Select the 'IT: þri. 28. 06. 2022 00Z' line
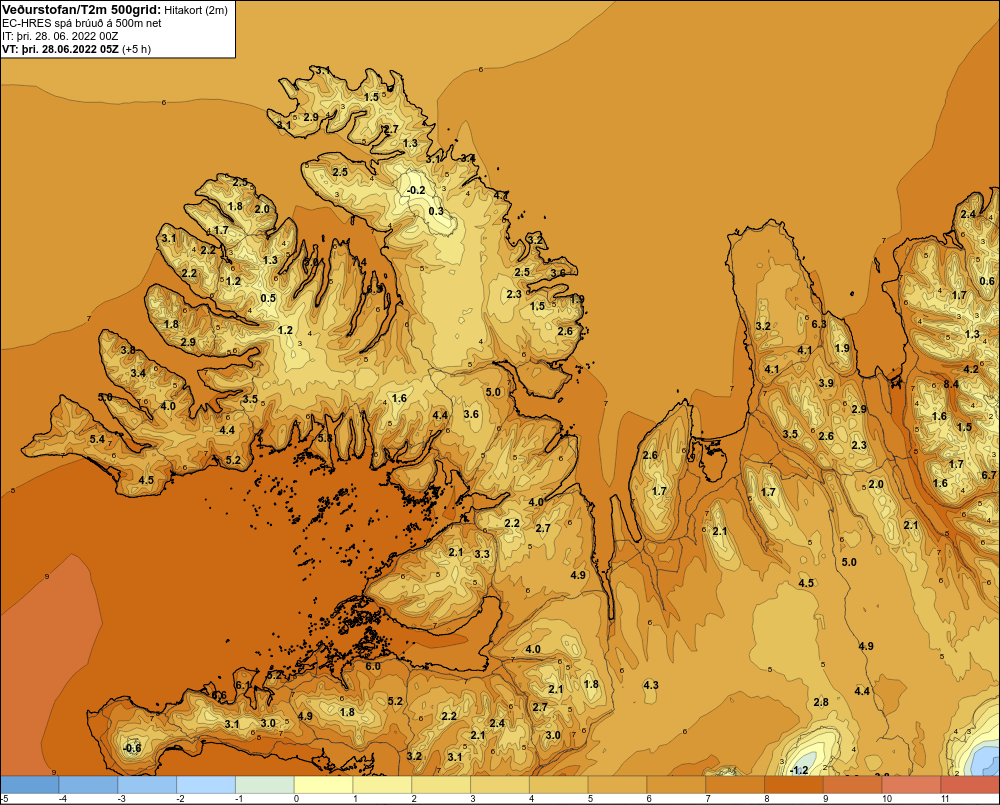The width and height of the screenshot is (1000, 805). click(x=60, y=36)
